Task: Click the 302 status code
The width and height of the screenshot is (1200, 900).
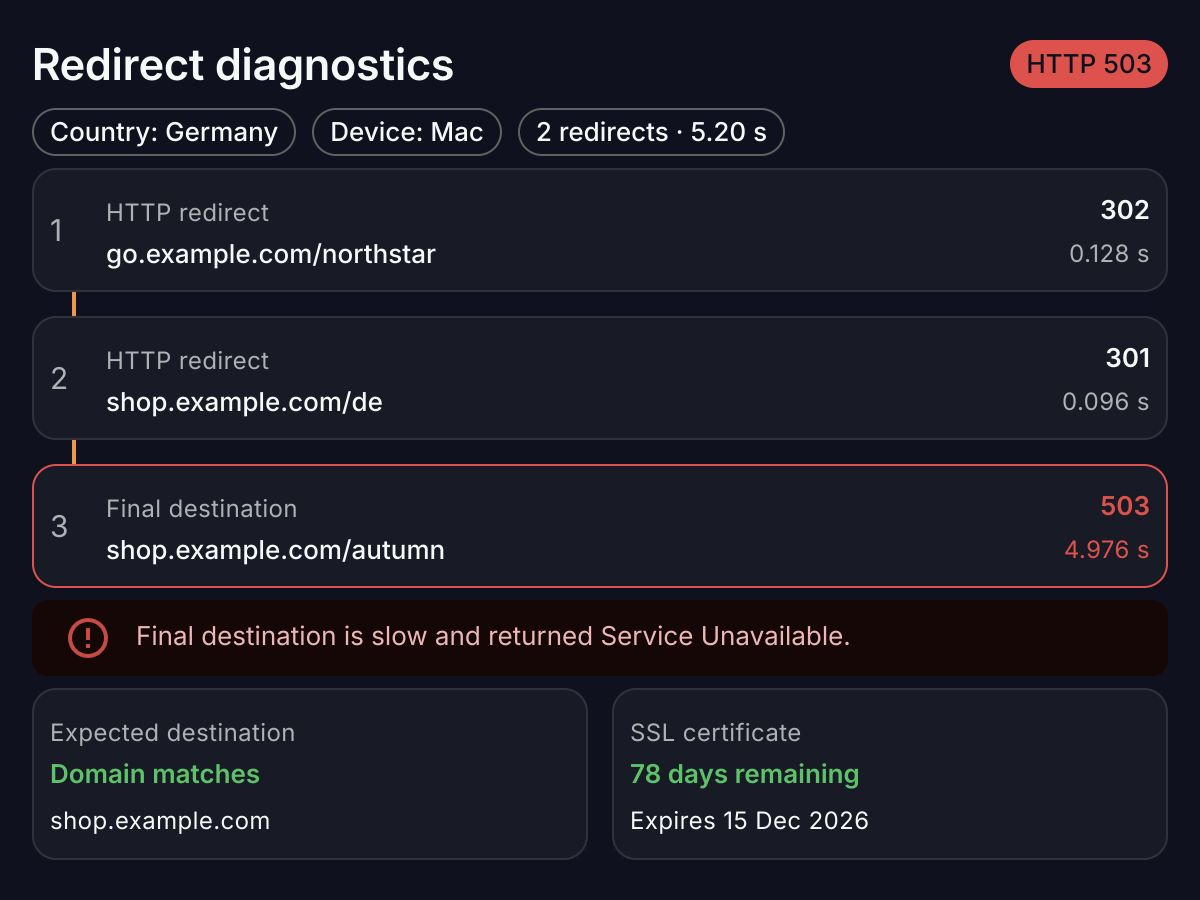Action: click(1125, 210)
